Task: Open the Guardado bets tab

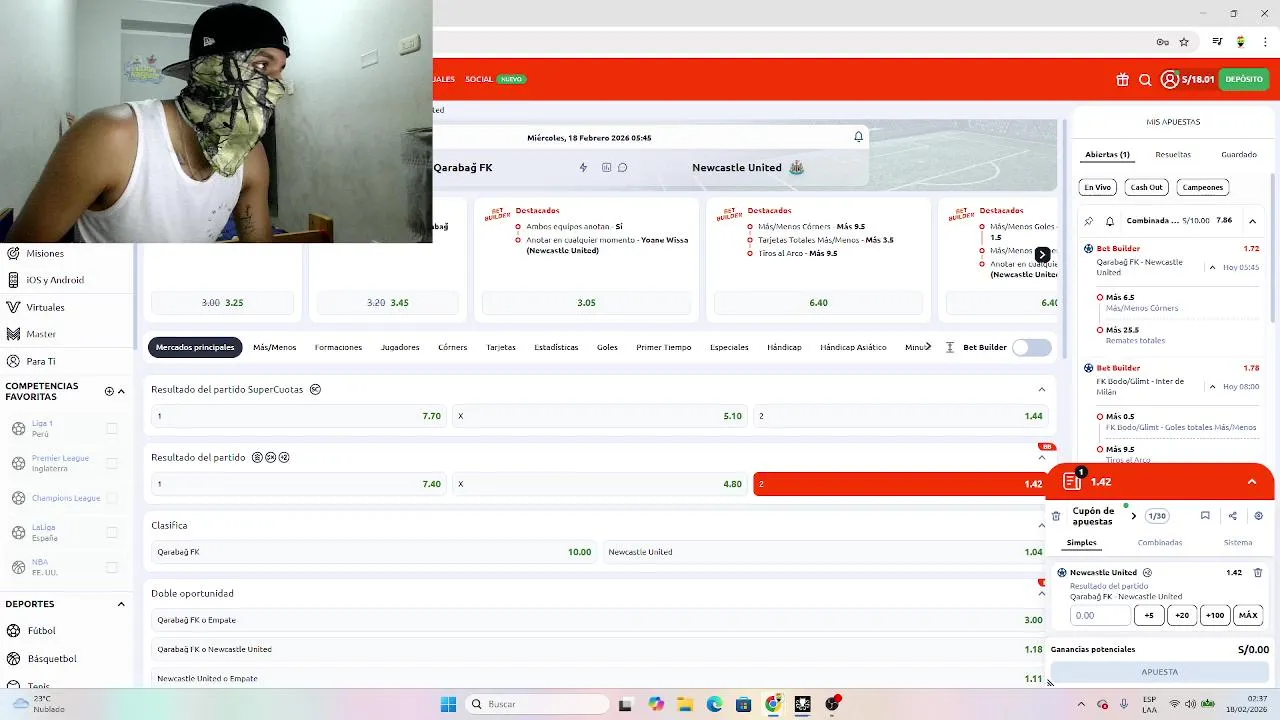Action: pyautogui.click(x=1239, y=155)
